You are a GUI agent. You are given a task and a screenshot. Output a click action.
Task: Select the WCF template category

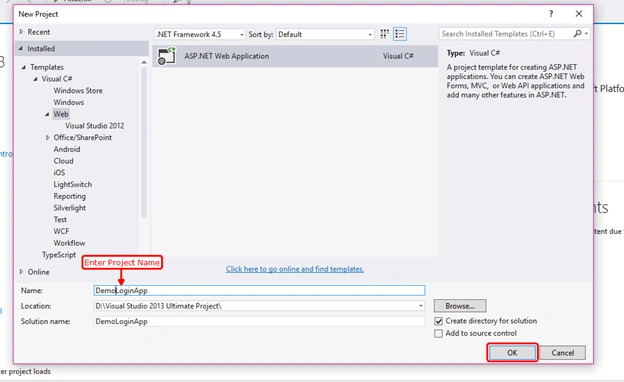click(61, 231)
